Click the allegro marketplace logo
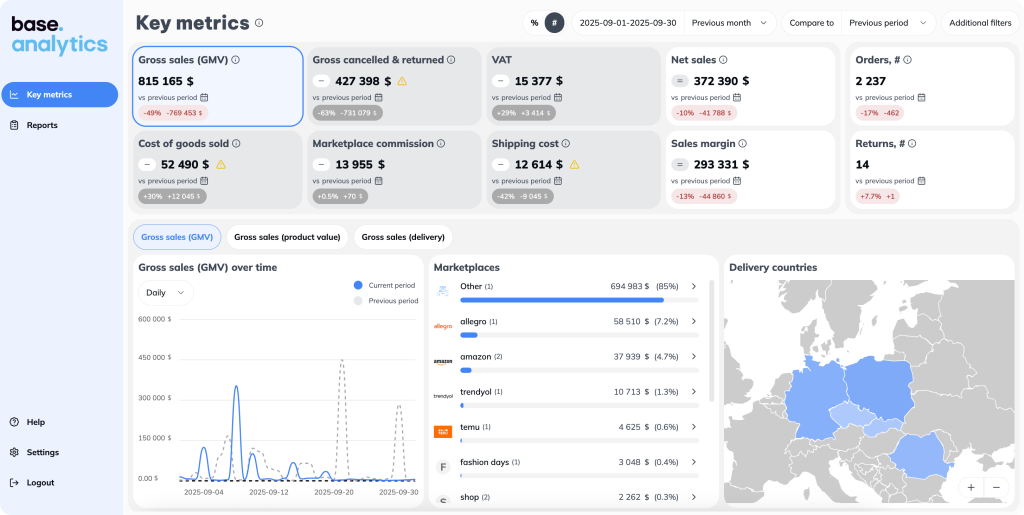 tap(443, 326)
